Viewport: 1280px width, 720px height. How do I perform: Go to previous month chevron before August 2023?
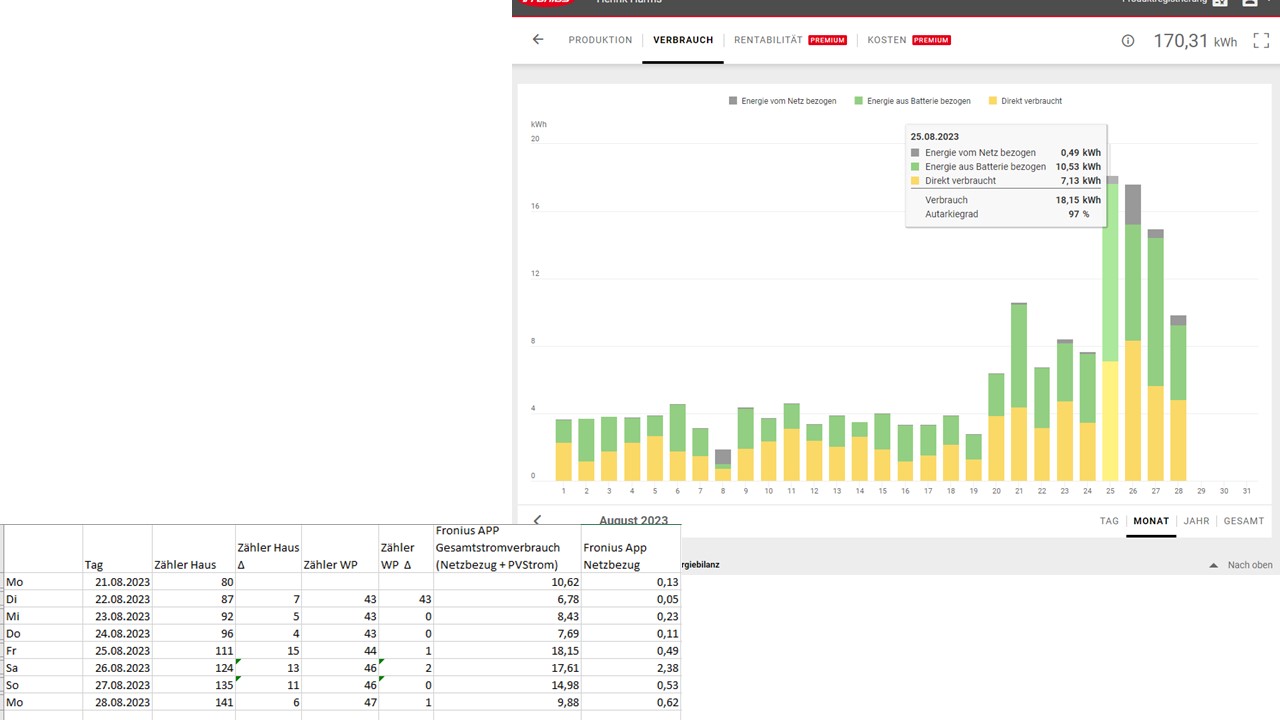(x=538, y=521)
